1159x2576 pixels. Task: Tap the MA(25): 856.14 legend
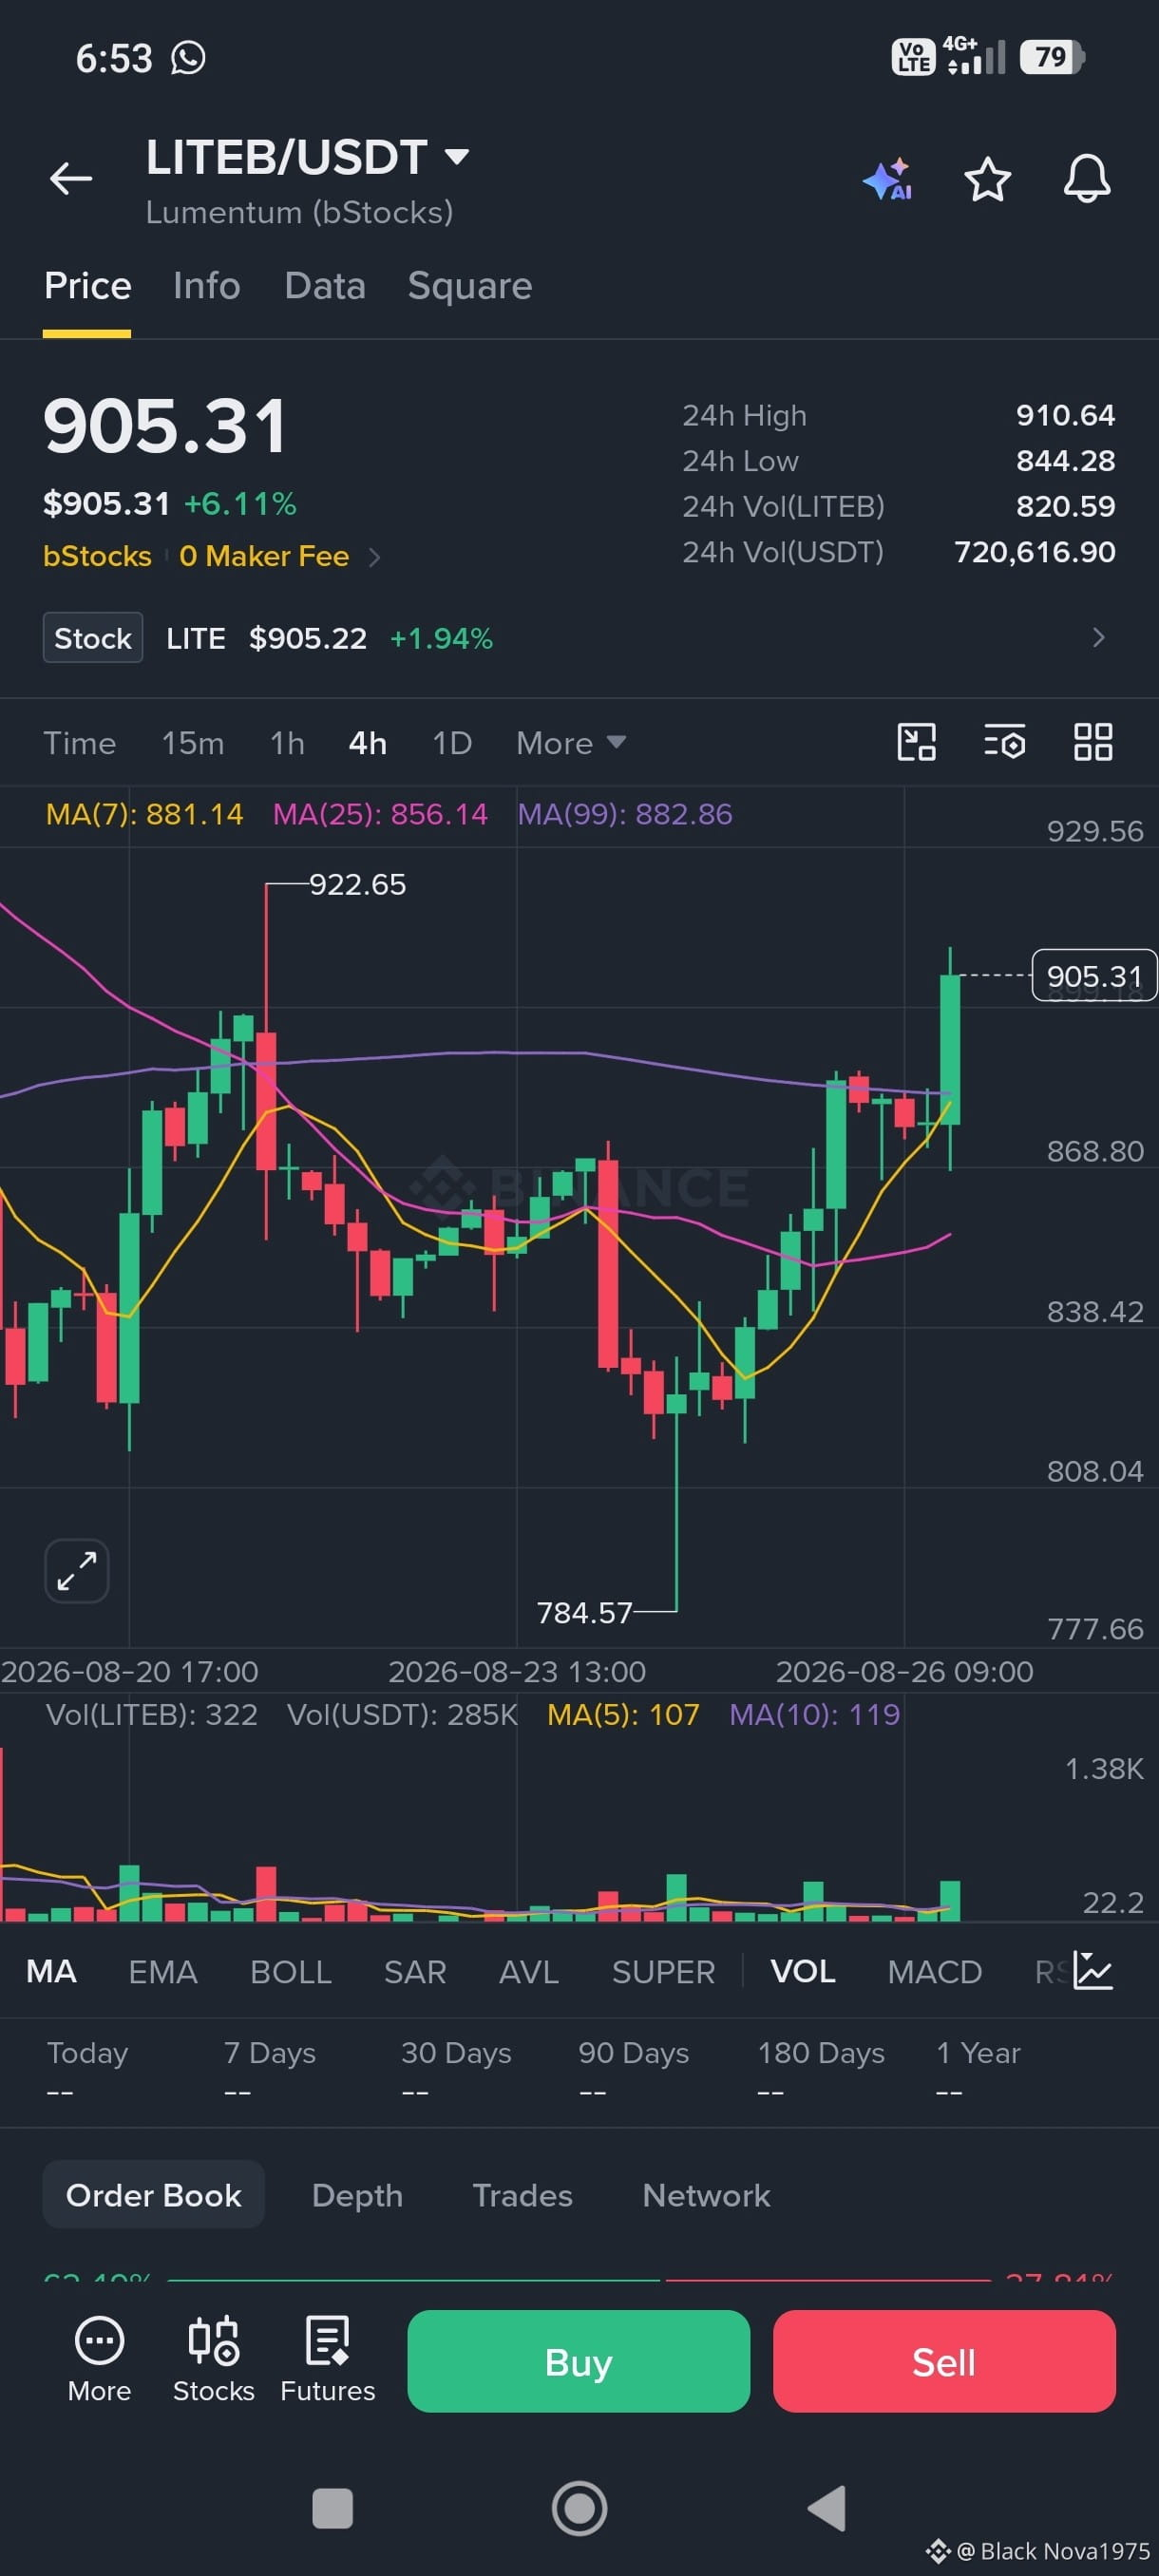point(380,814)
